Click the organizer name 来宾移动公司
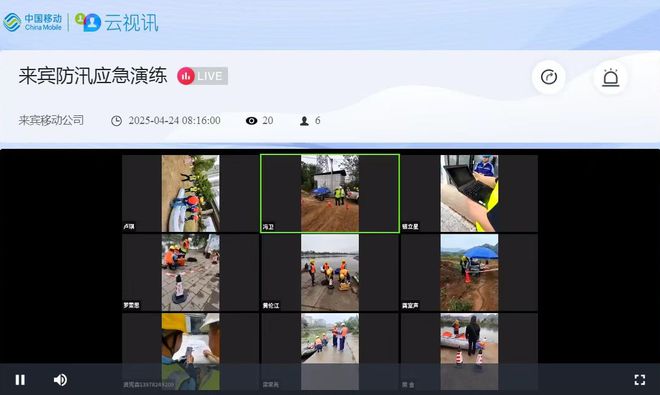The width and height of the screenshot is (660, 395). point(51,120)
